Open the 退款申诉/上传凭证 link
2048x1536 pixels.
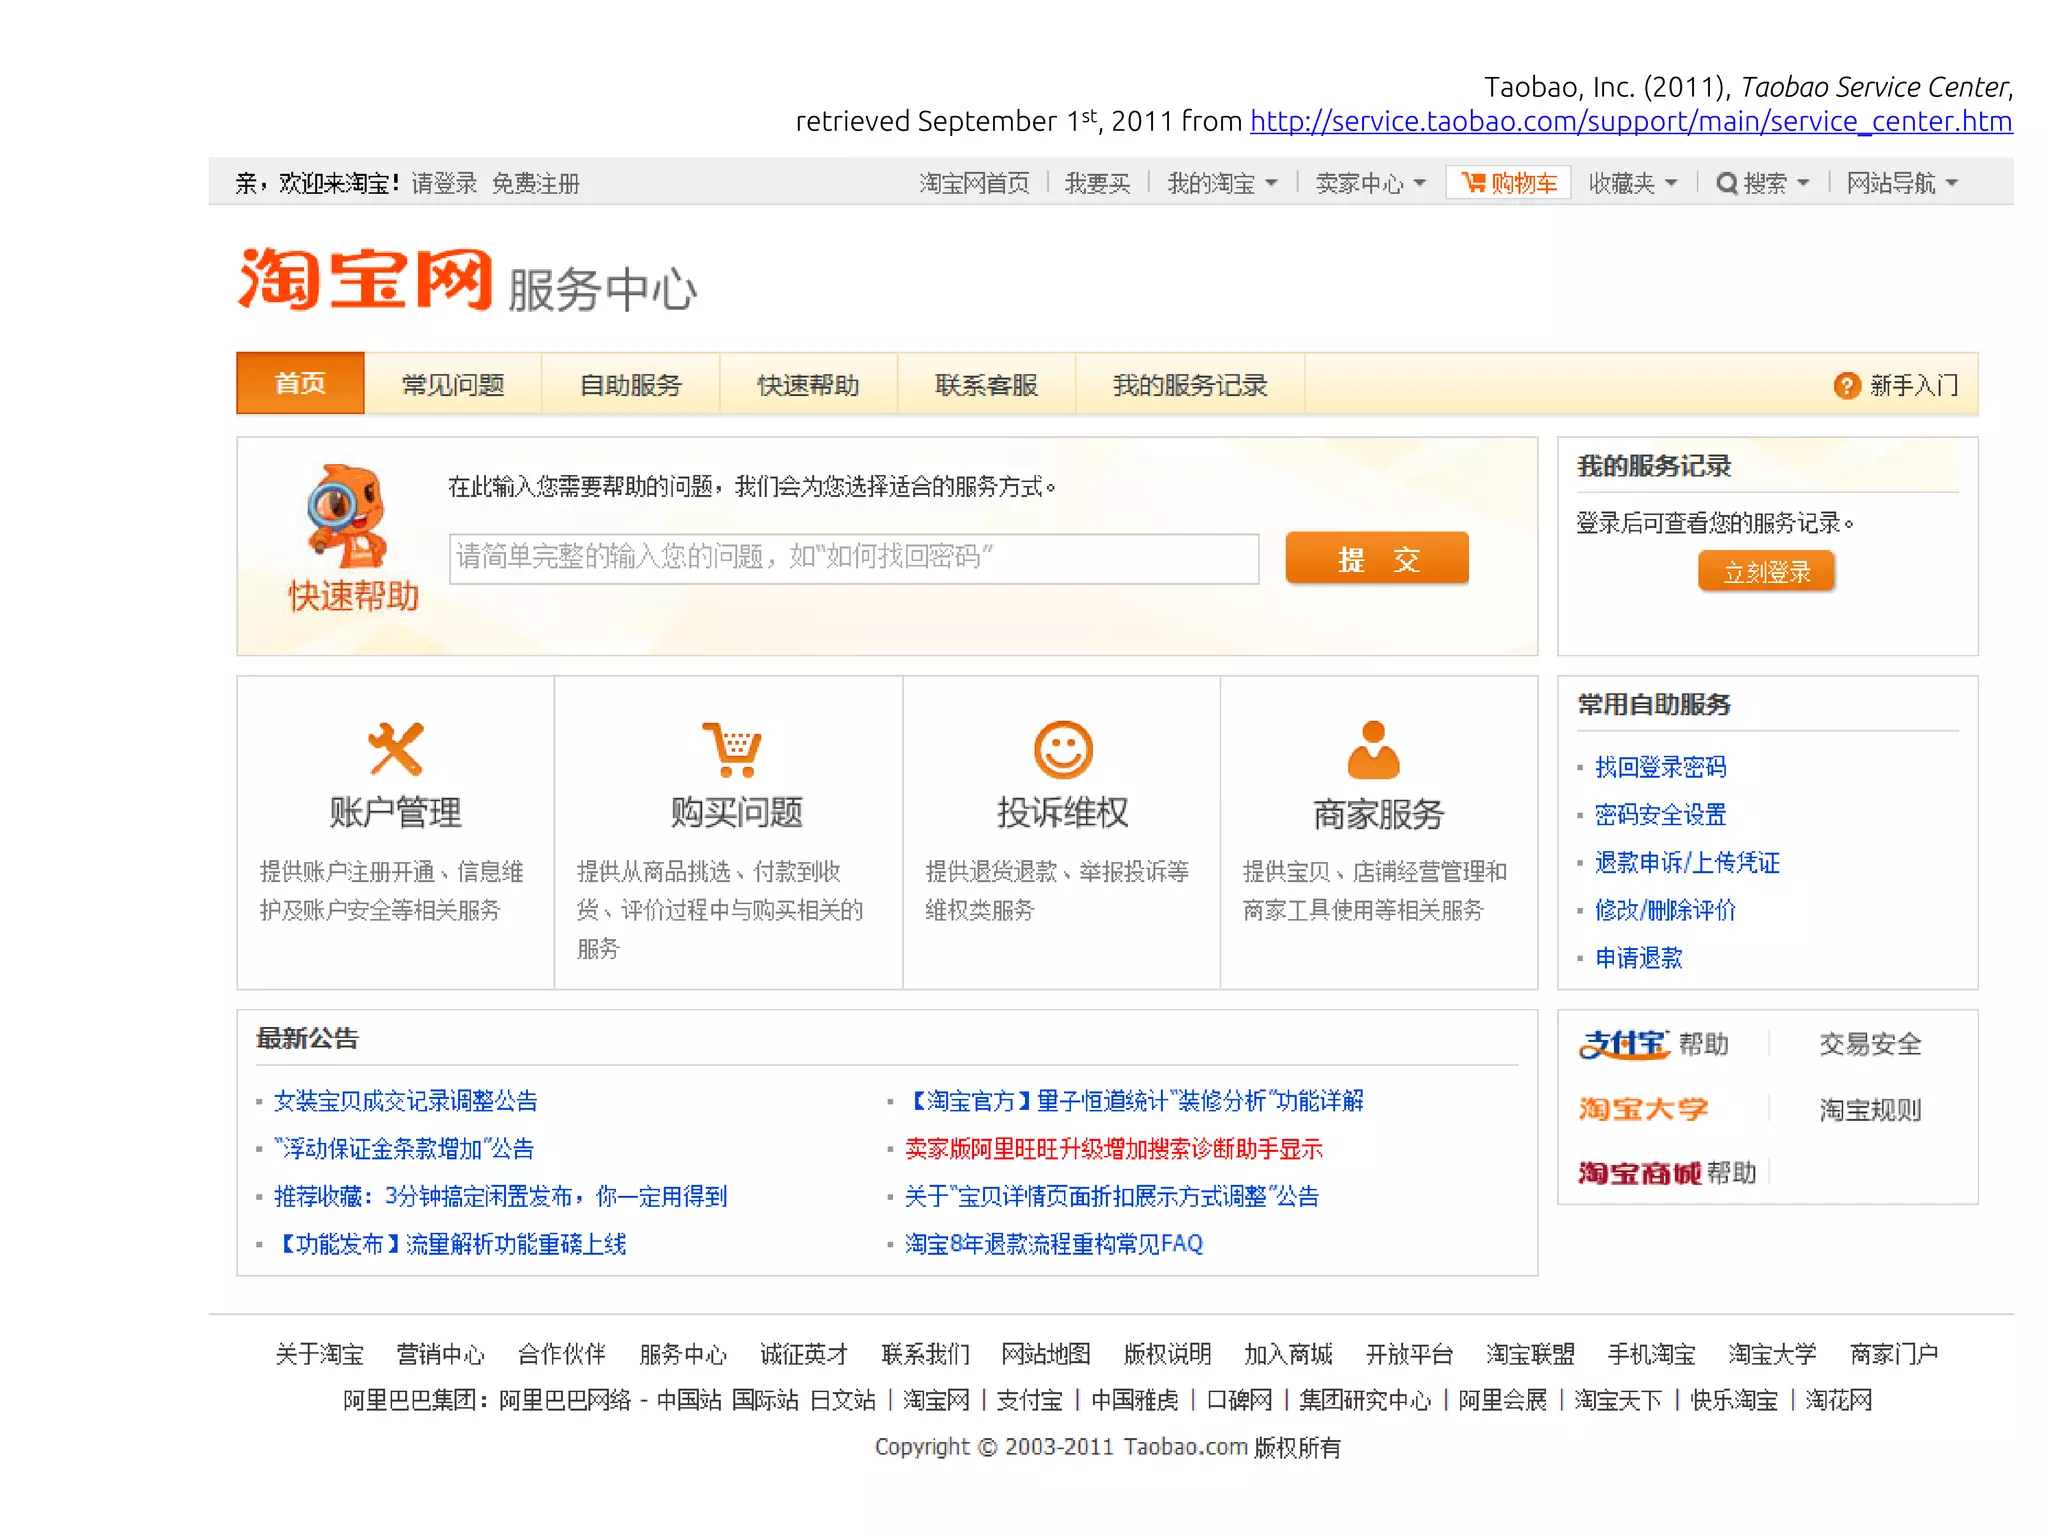point(1687,862)
